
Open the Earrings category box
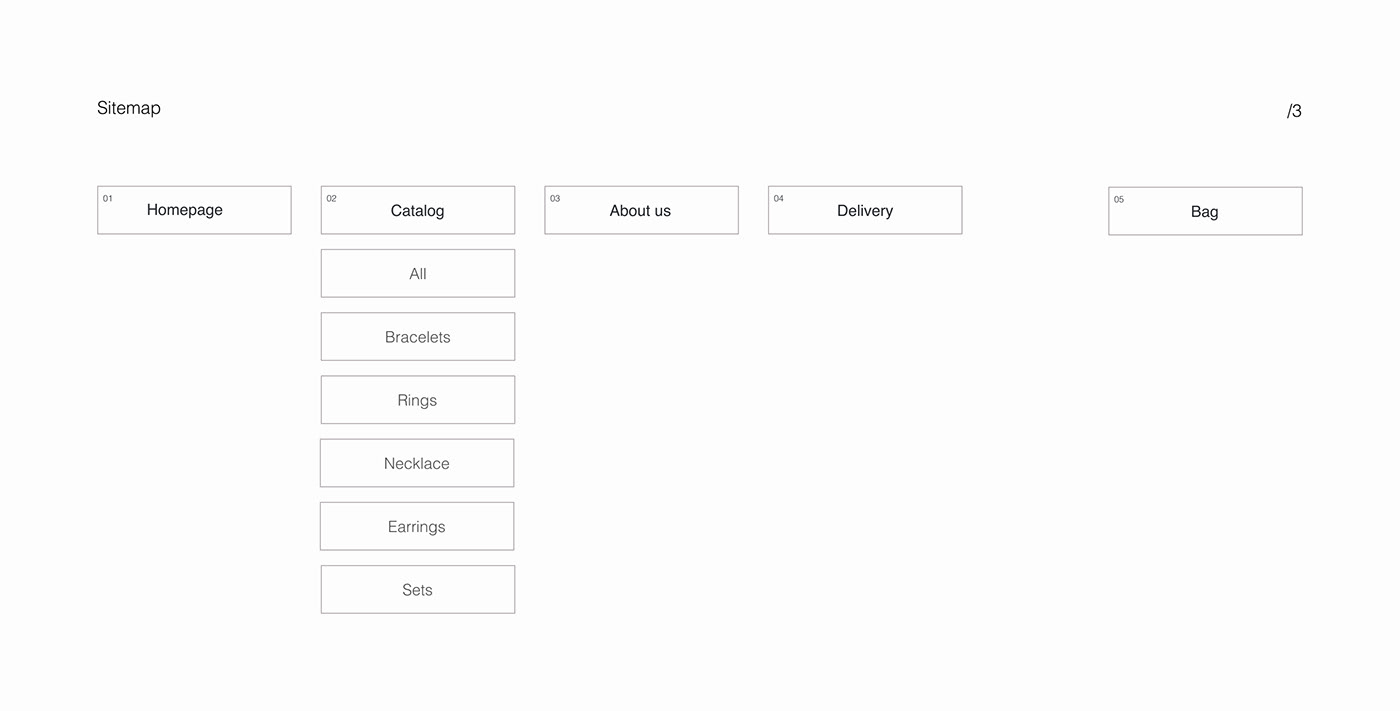pos(417,526)
